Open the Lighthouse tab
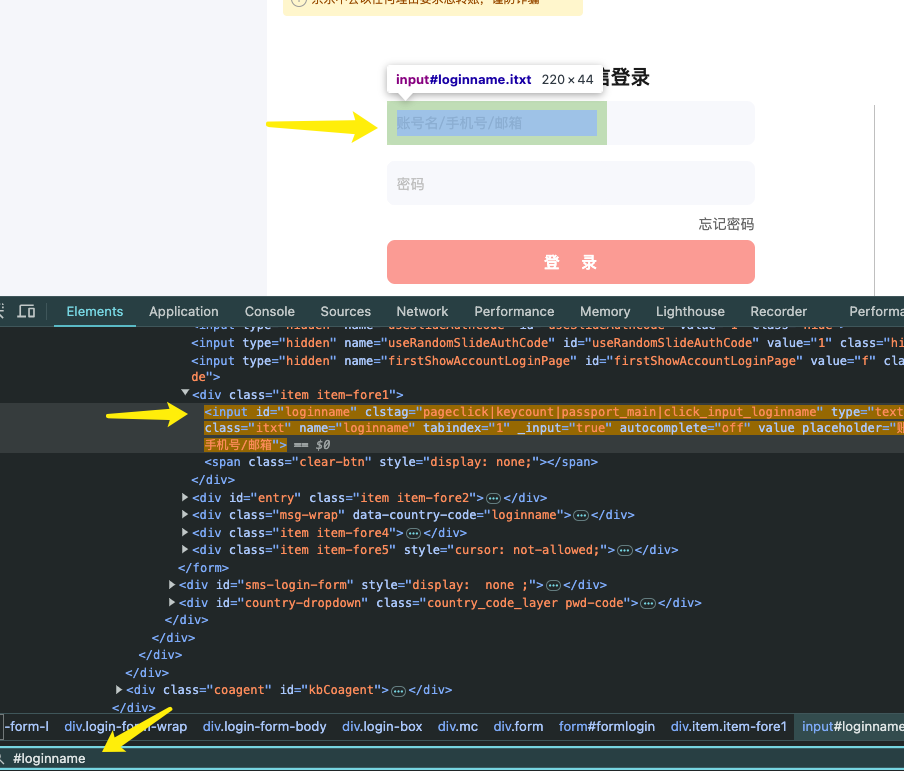Viewport: 904px width, 771px height. click(690, 311)
